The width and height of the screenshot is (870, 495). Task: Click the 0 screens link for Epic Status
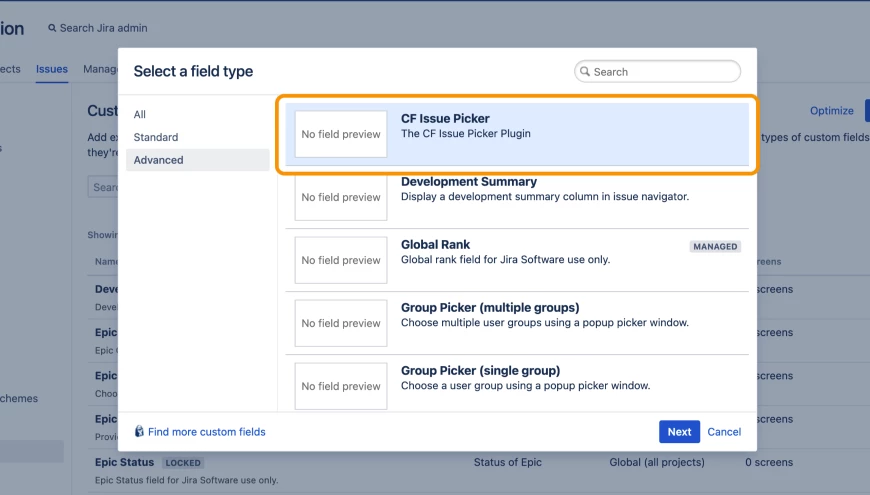[x=769, y=462]
